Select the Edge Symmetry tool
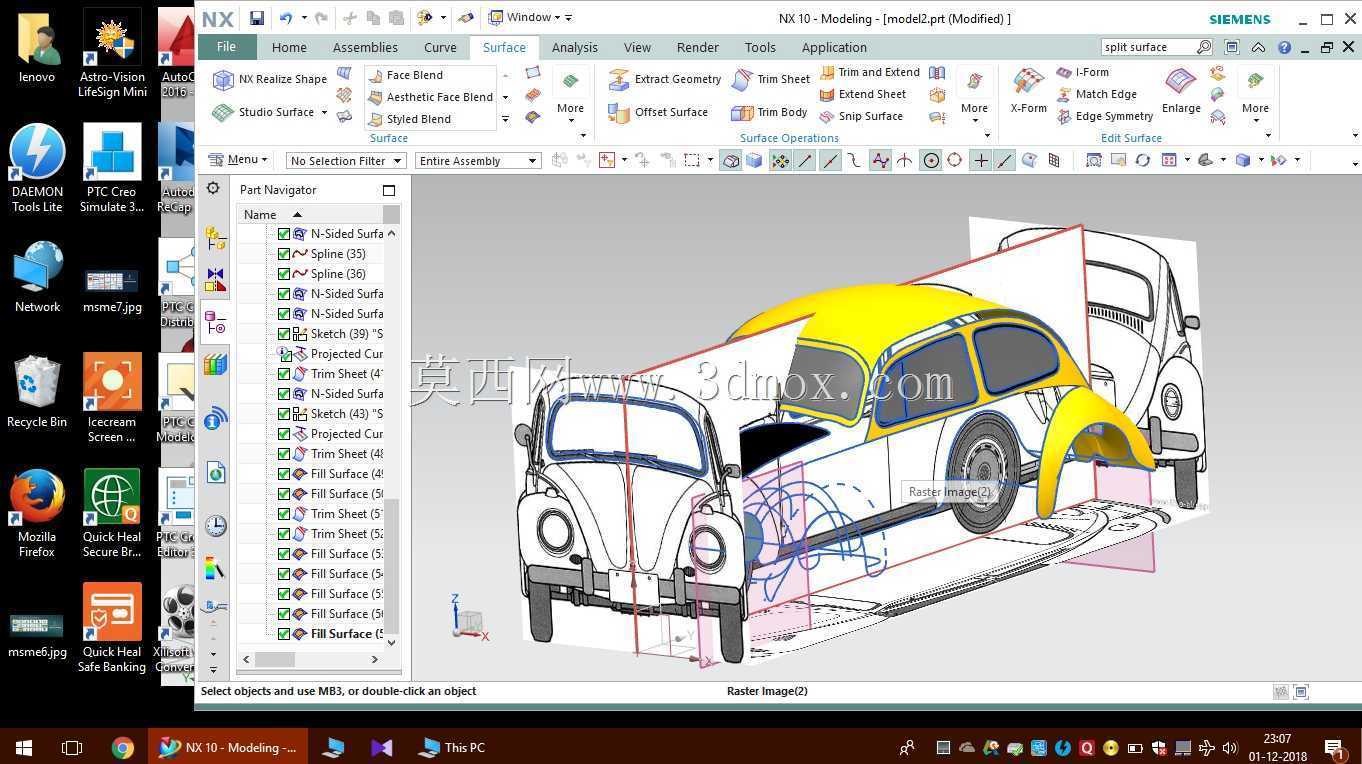 point(1105,116)
